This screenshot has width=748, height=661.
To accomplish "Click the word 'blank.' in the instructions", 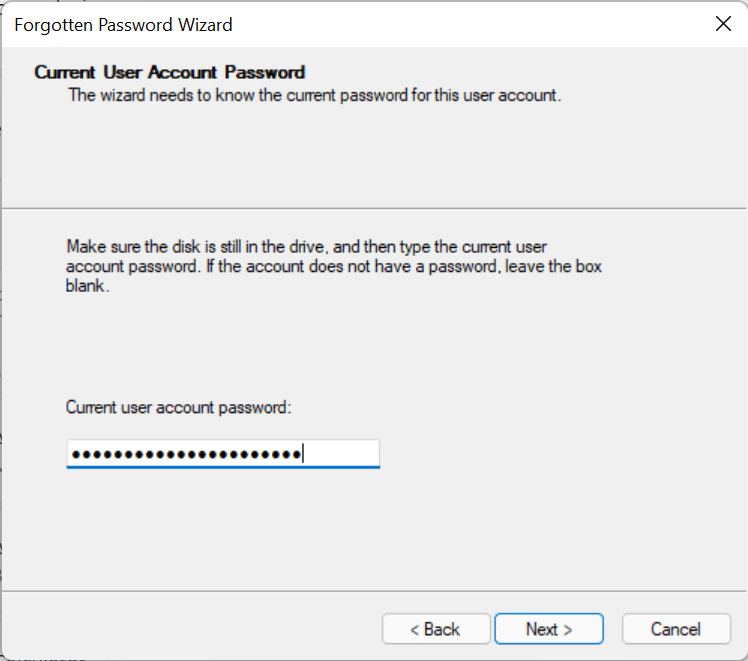I will click(x=87, y=286).
